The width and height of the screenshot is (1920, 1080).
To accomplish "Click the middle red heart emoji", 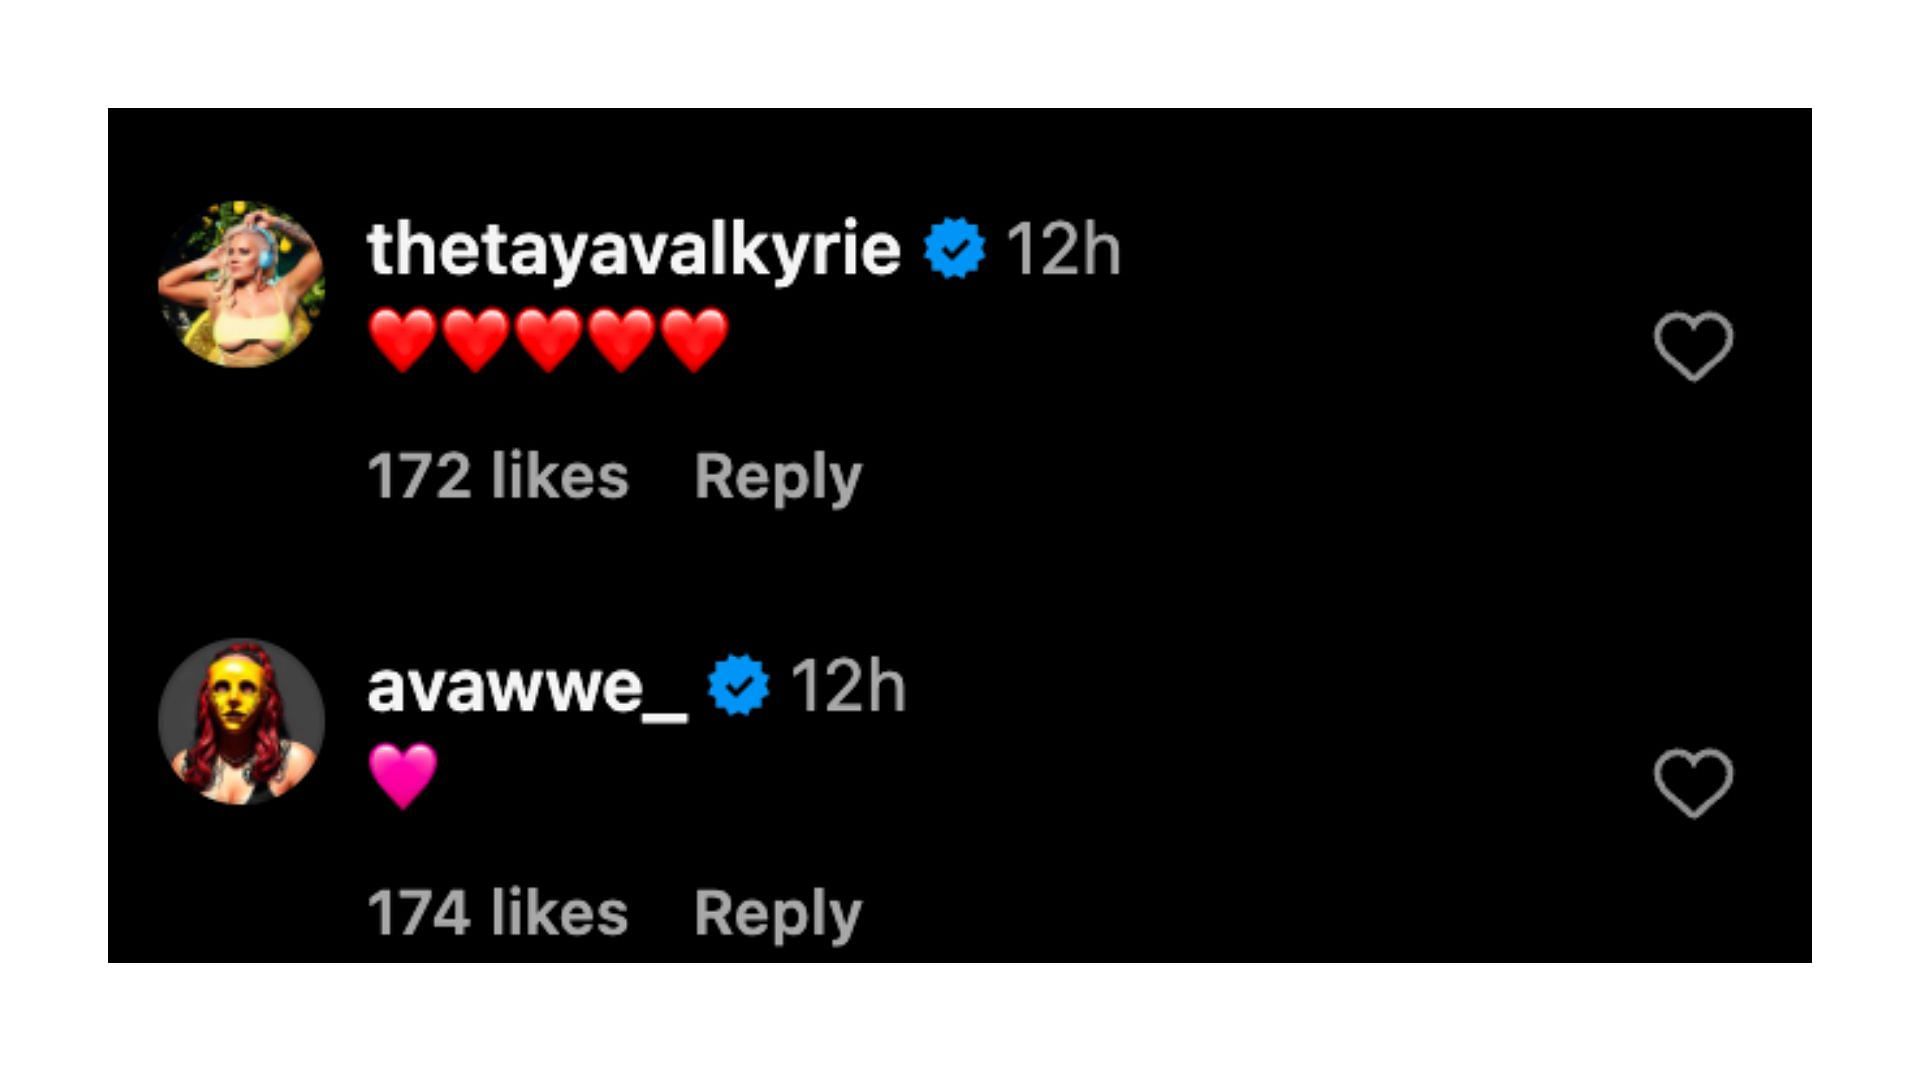I will click(x=549, y=340).
